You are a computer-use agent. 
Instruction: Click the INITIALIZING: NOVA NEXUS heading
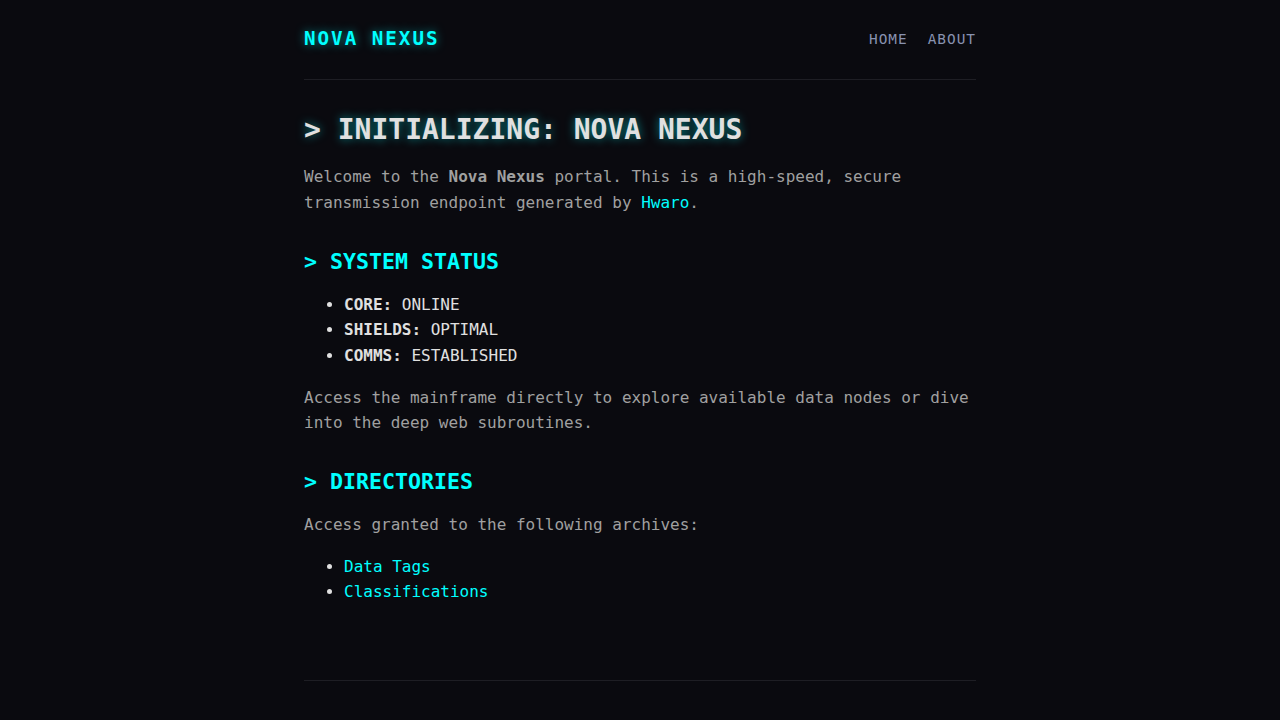(x=523, y=129)
